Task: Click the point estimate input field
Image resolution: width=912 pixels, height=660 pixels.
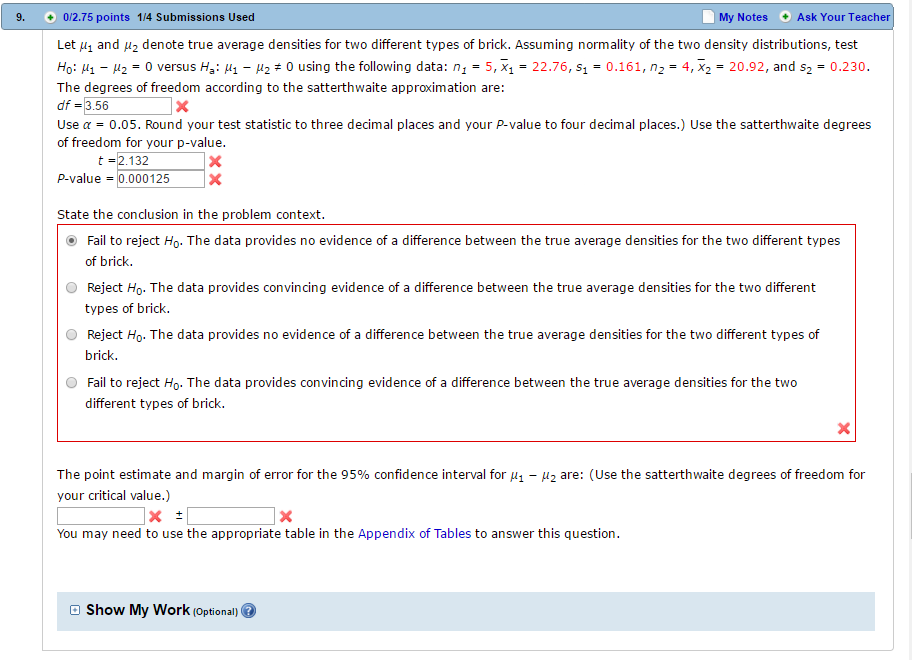Action: tap(100, 516)
